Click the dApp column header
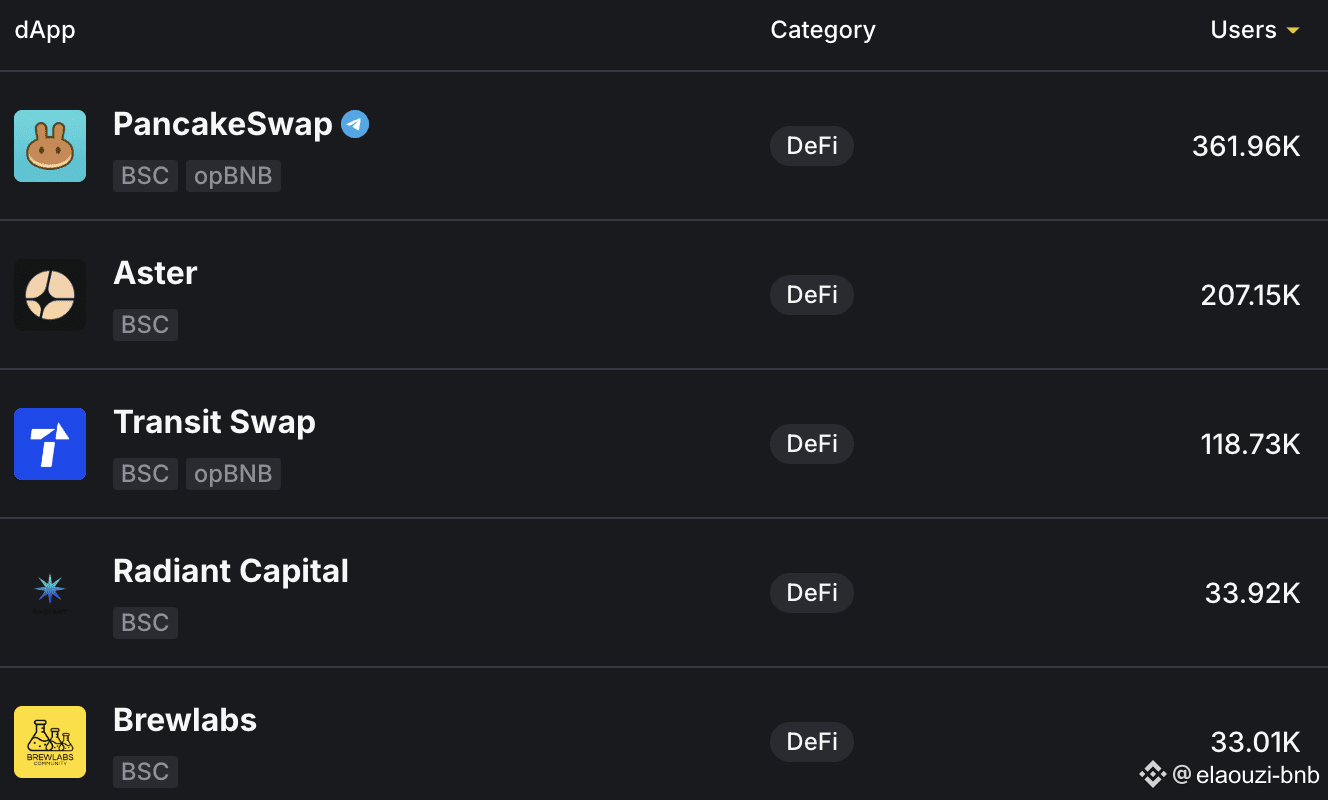Screen dimensions: 1328x800 click(45, 30)
